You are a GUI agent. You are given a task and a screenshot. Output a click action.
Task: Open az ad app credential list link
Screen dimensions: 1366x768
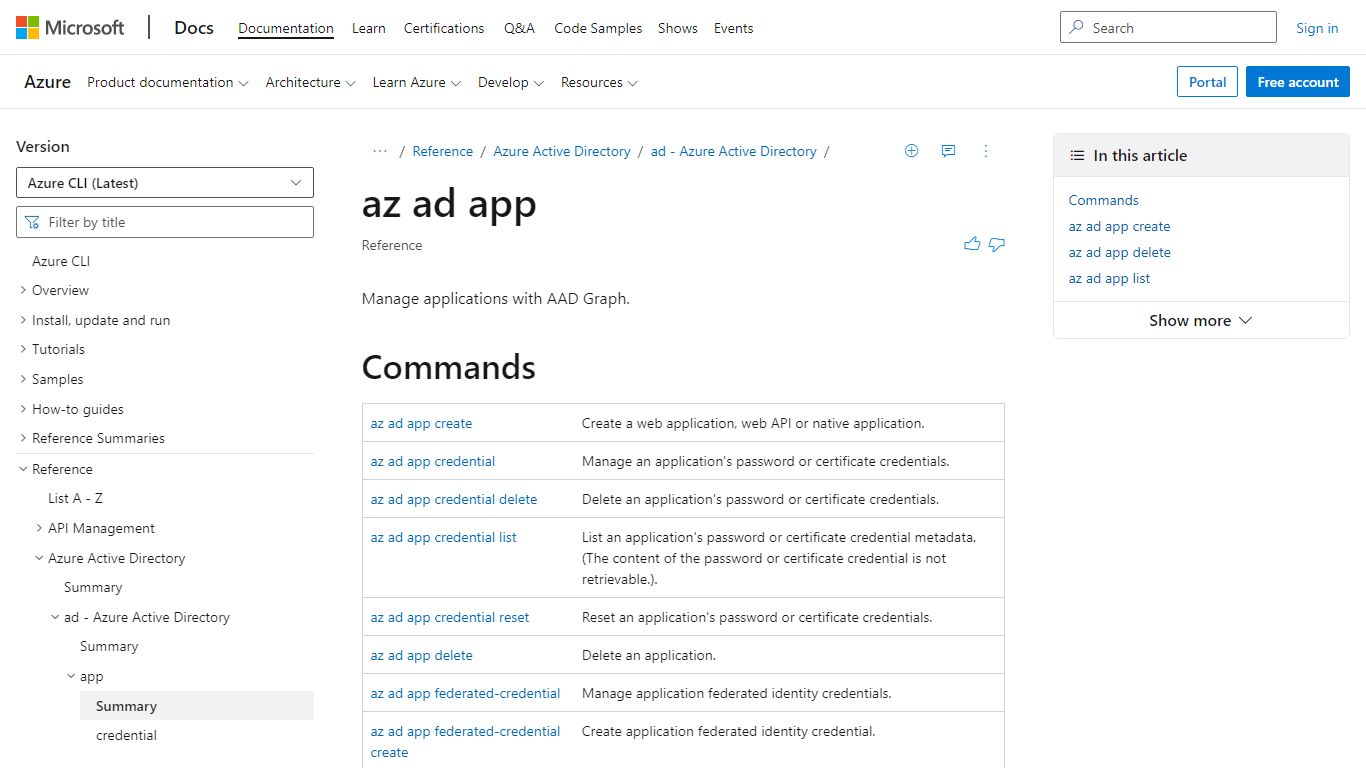click(x=444, y=537)
